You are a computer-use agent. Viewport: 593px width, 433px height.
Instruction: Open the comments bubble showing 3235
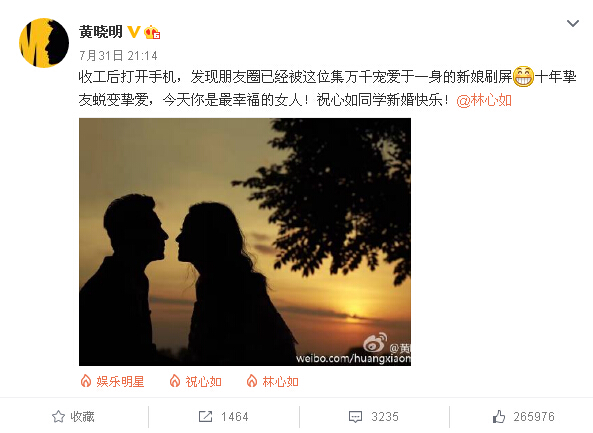(x=374, y=416)
